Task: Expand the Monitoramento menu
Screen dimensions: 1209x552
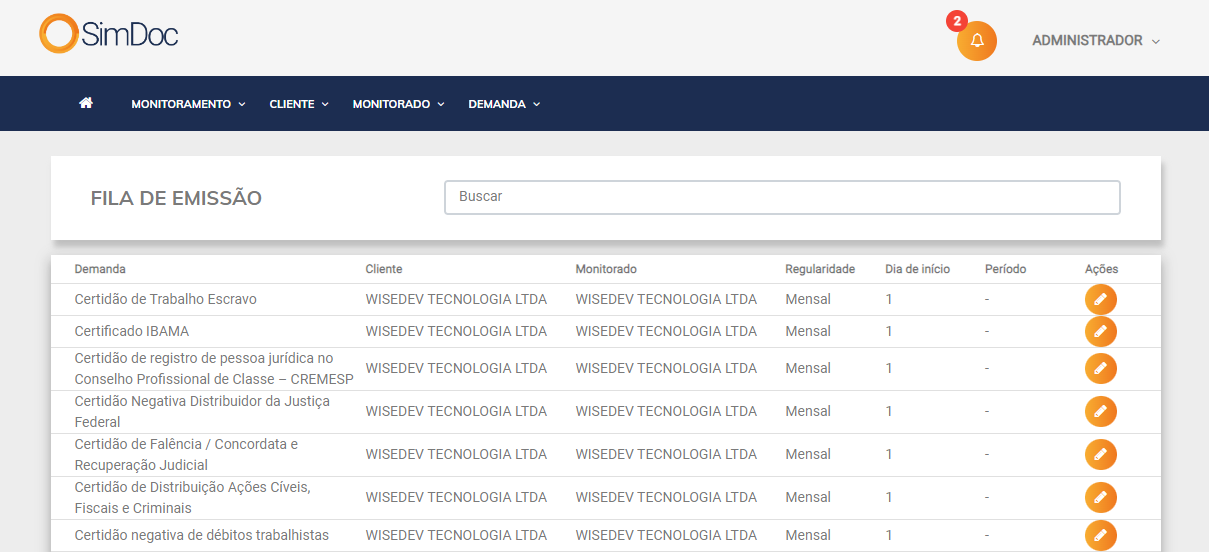Action: 188,104
